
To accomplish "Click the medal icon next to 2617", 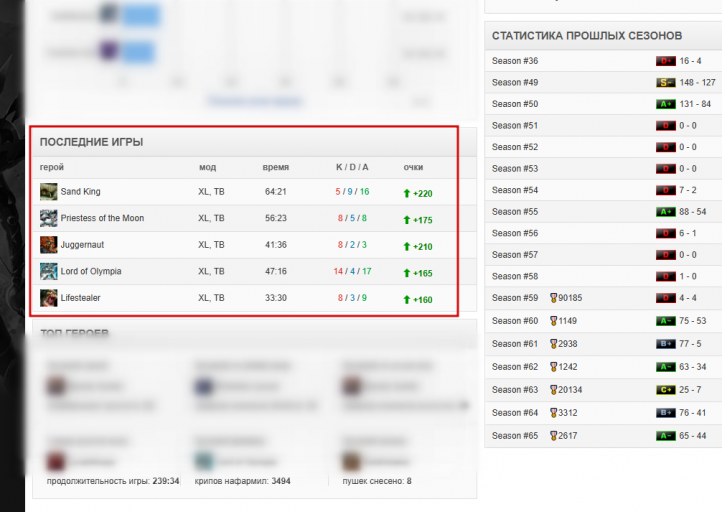I will [553, 436].
